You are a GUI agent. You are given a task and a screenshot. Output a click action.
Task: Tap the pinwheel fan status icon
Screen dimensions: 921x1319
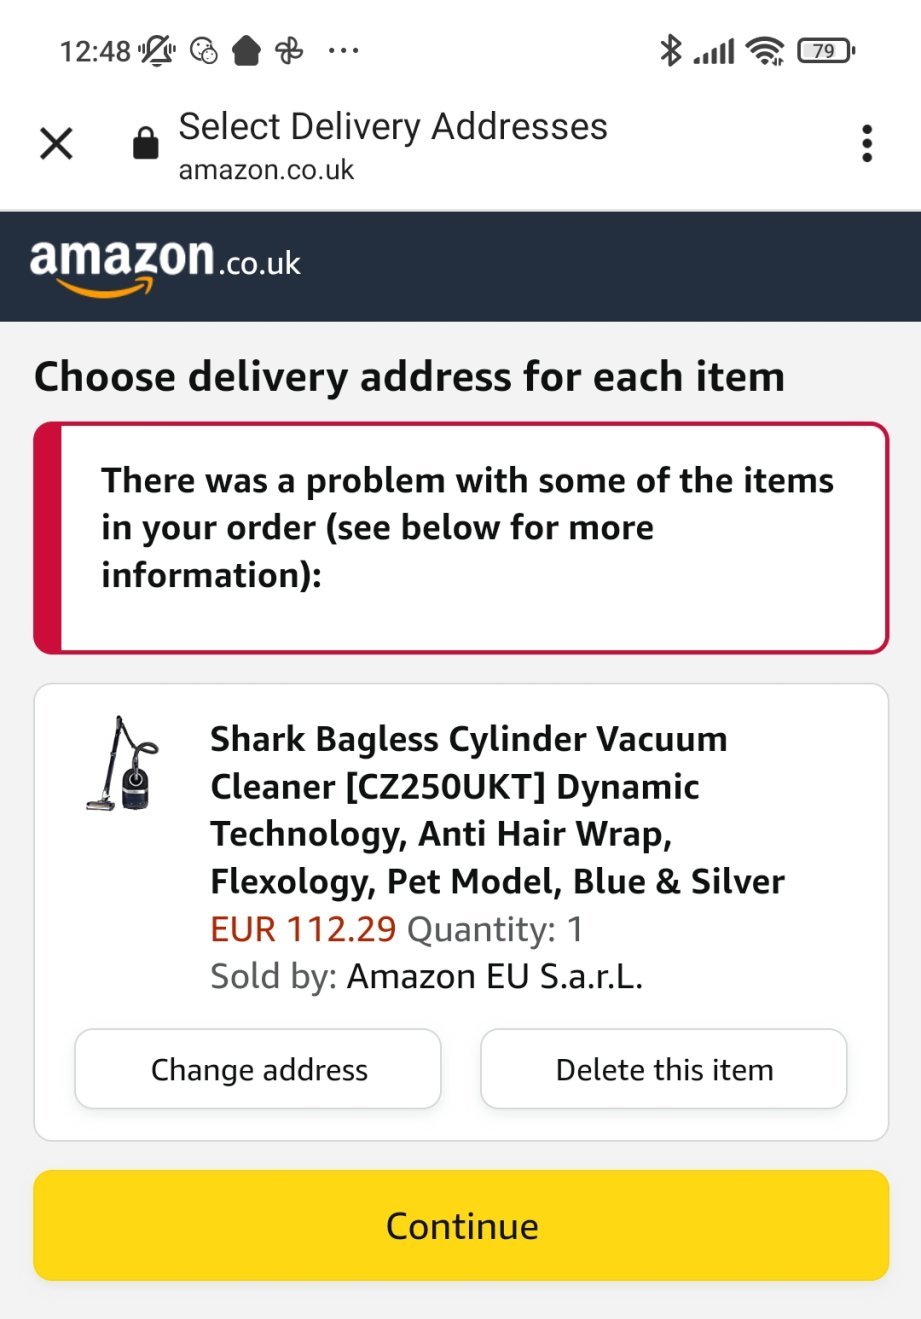click(x=289, y=50)
